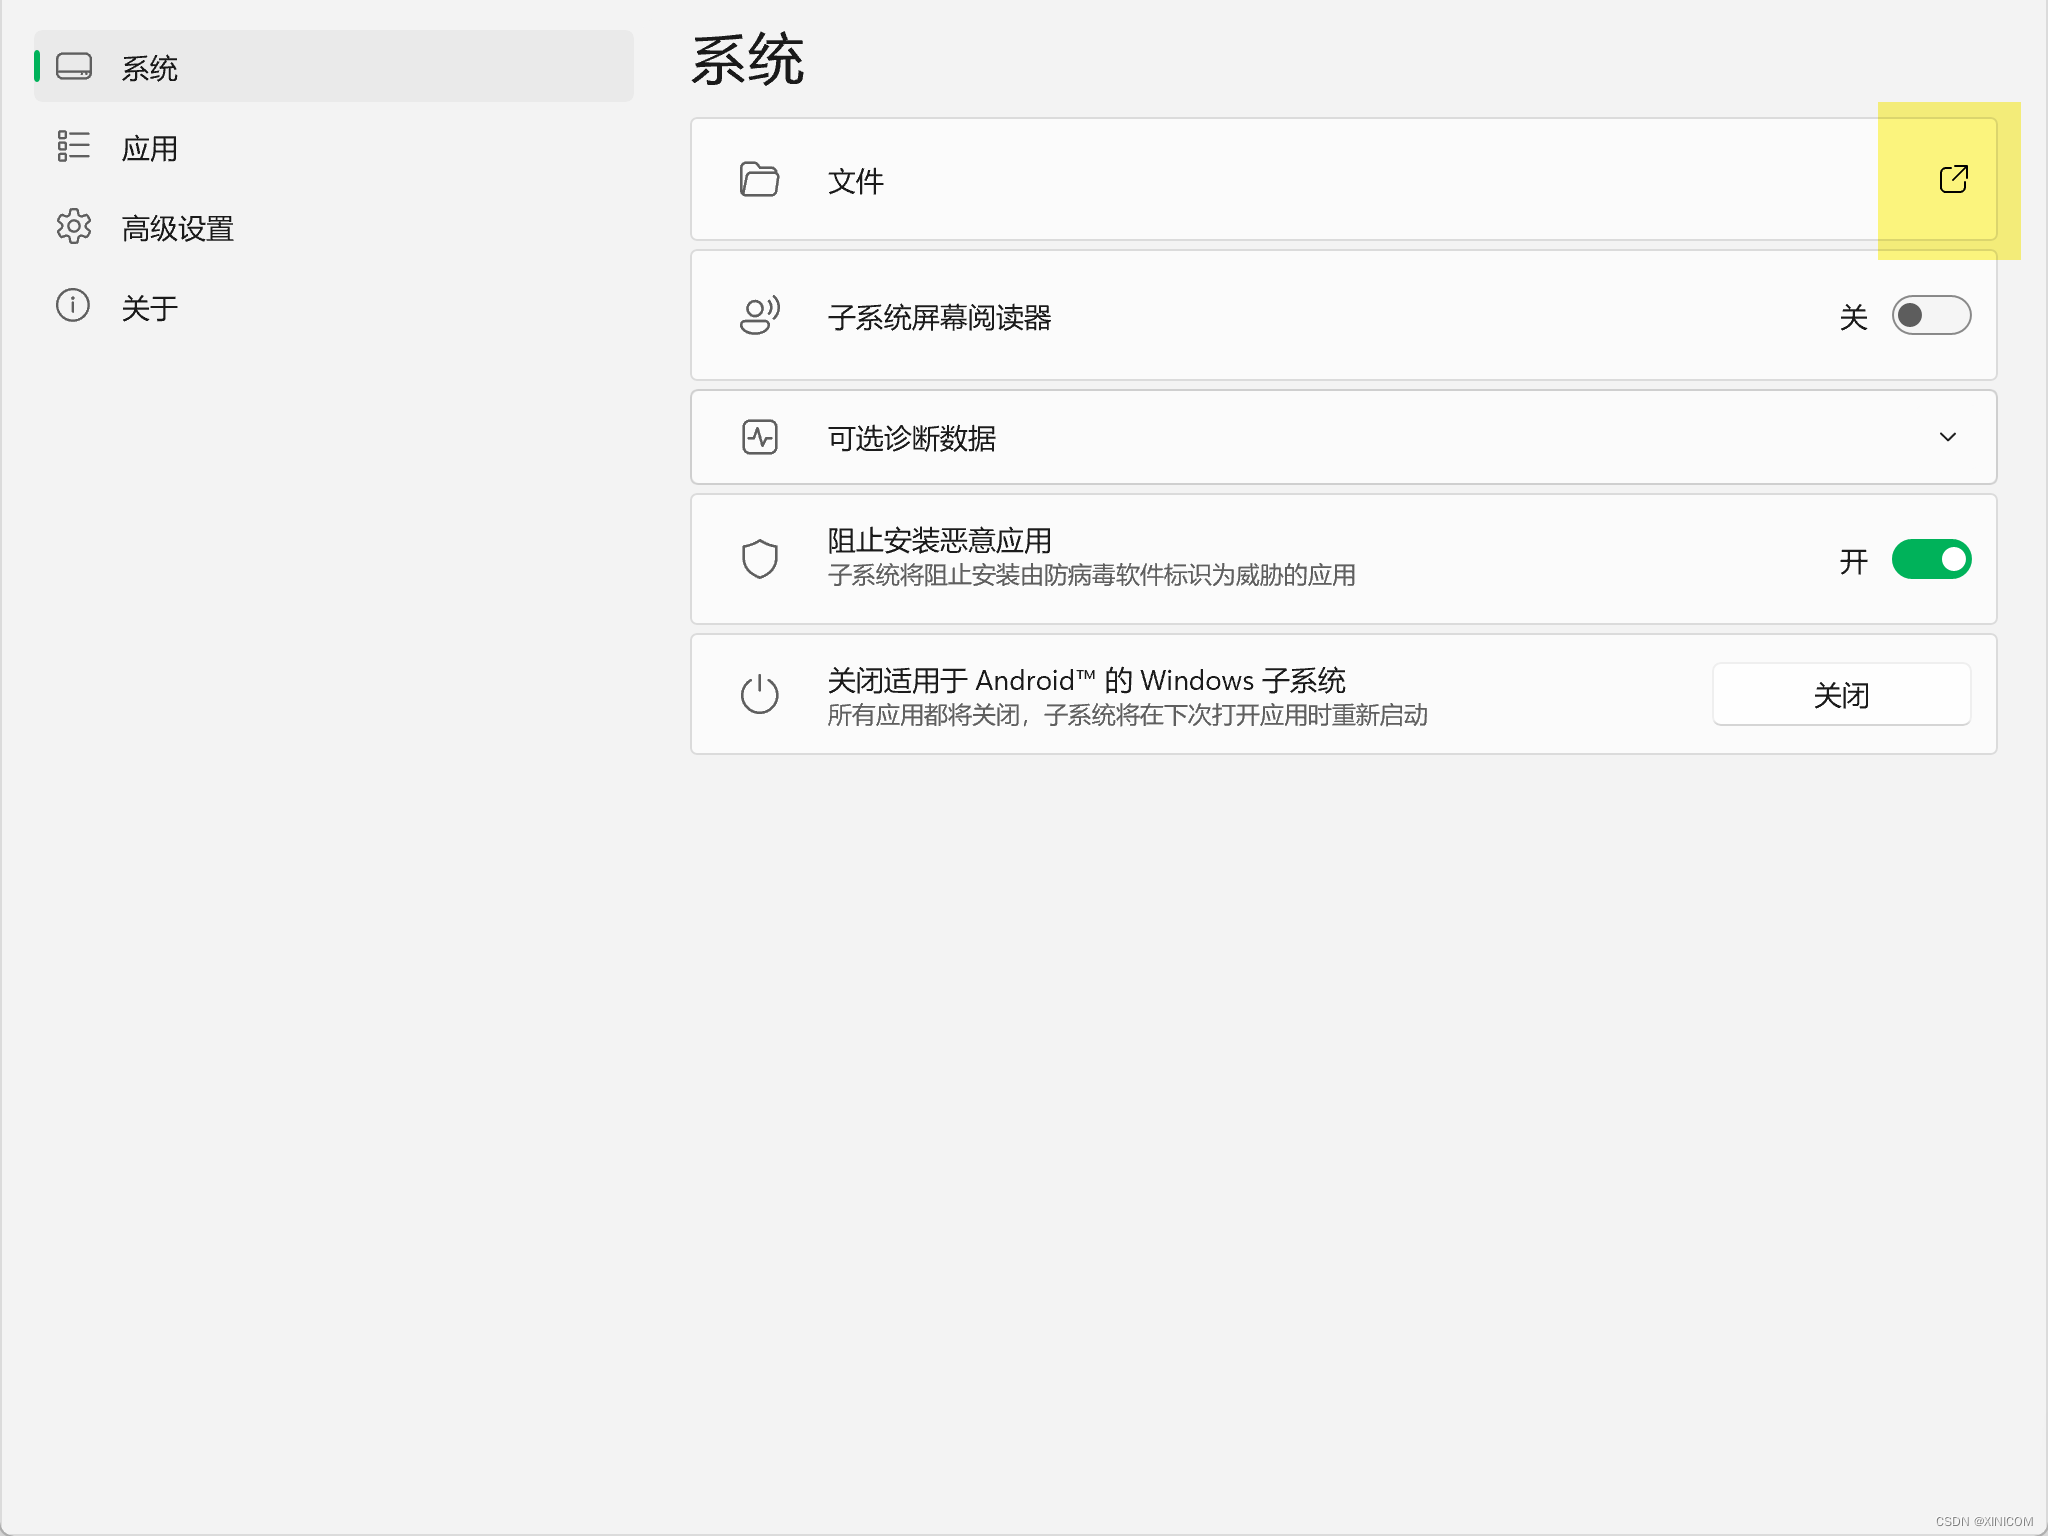Enable the 子系统屏幕阅读器 toggle
Screen dimensions: 2048x1536
1930,316
